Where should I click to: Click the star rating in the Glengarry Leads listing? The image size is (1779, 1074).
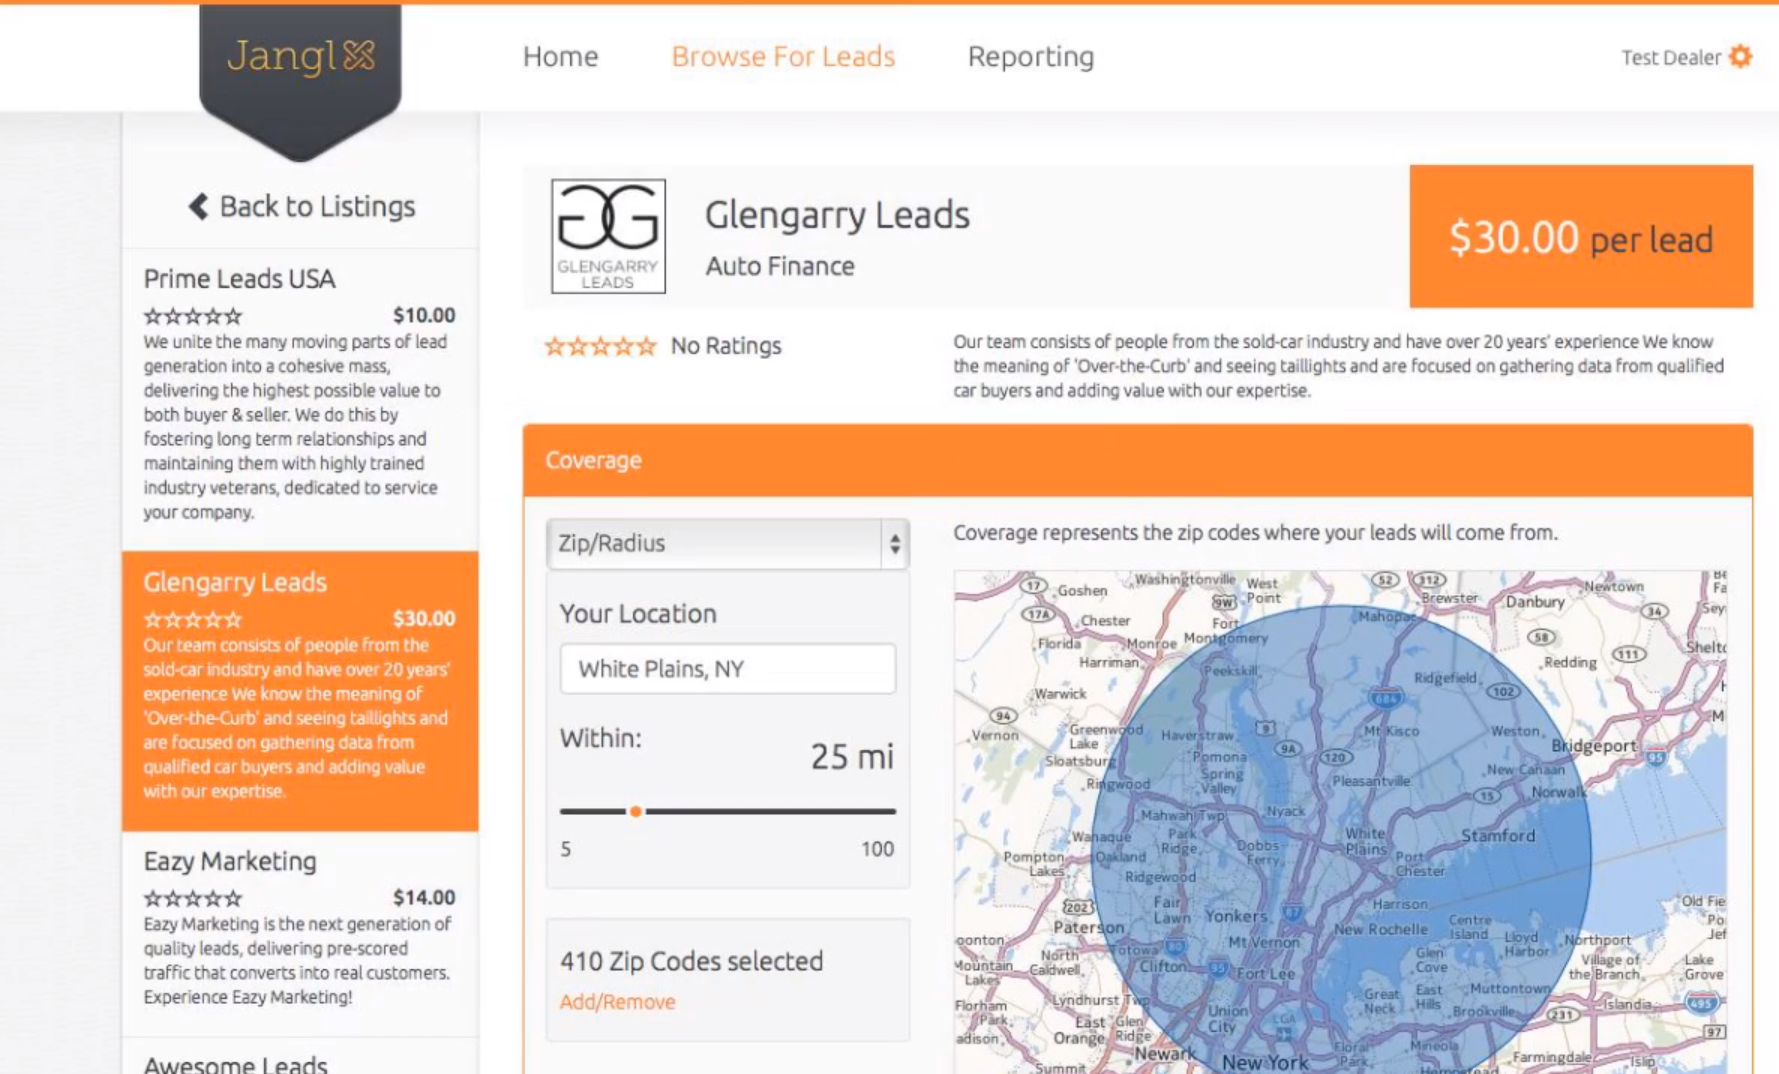coord(192,618)
